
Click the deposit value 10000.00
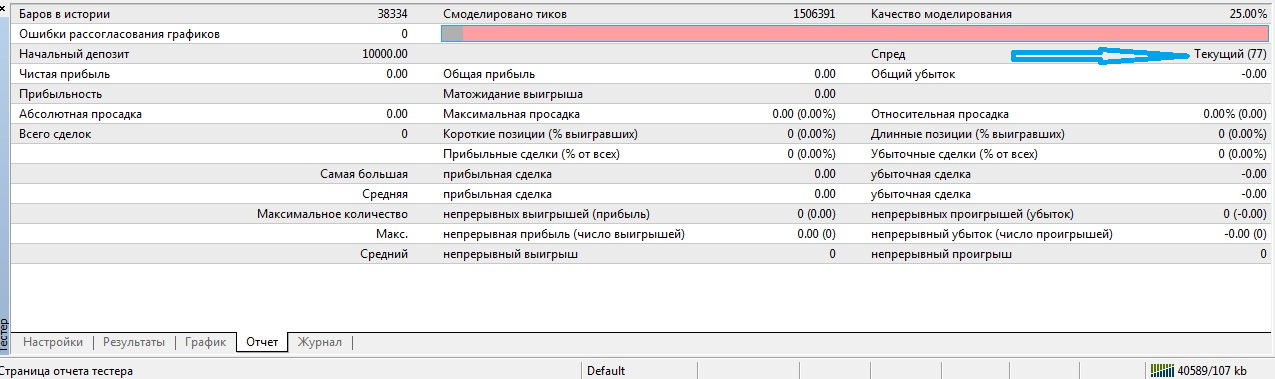[x=385, y=54]
